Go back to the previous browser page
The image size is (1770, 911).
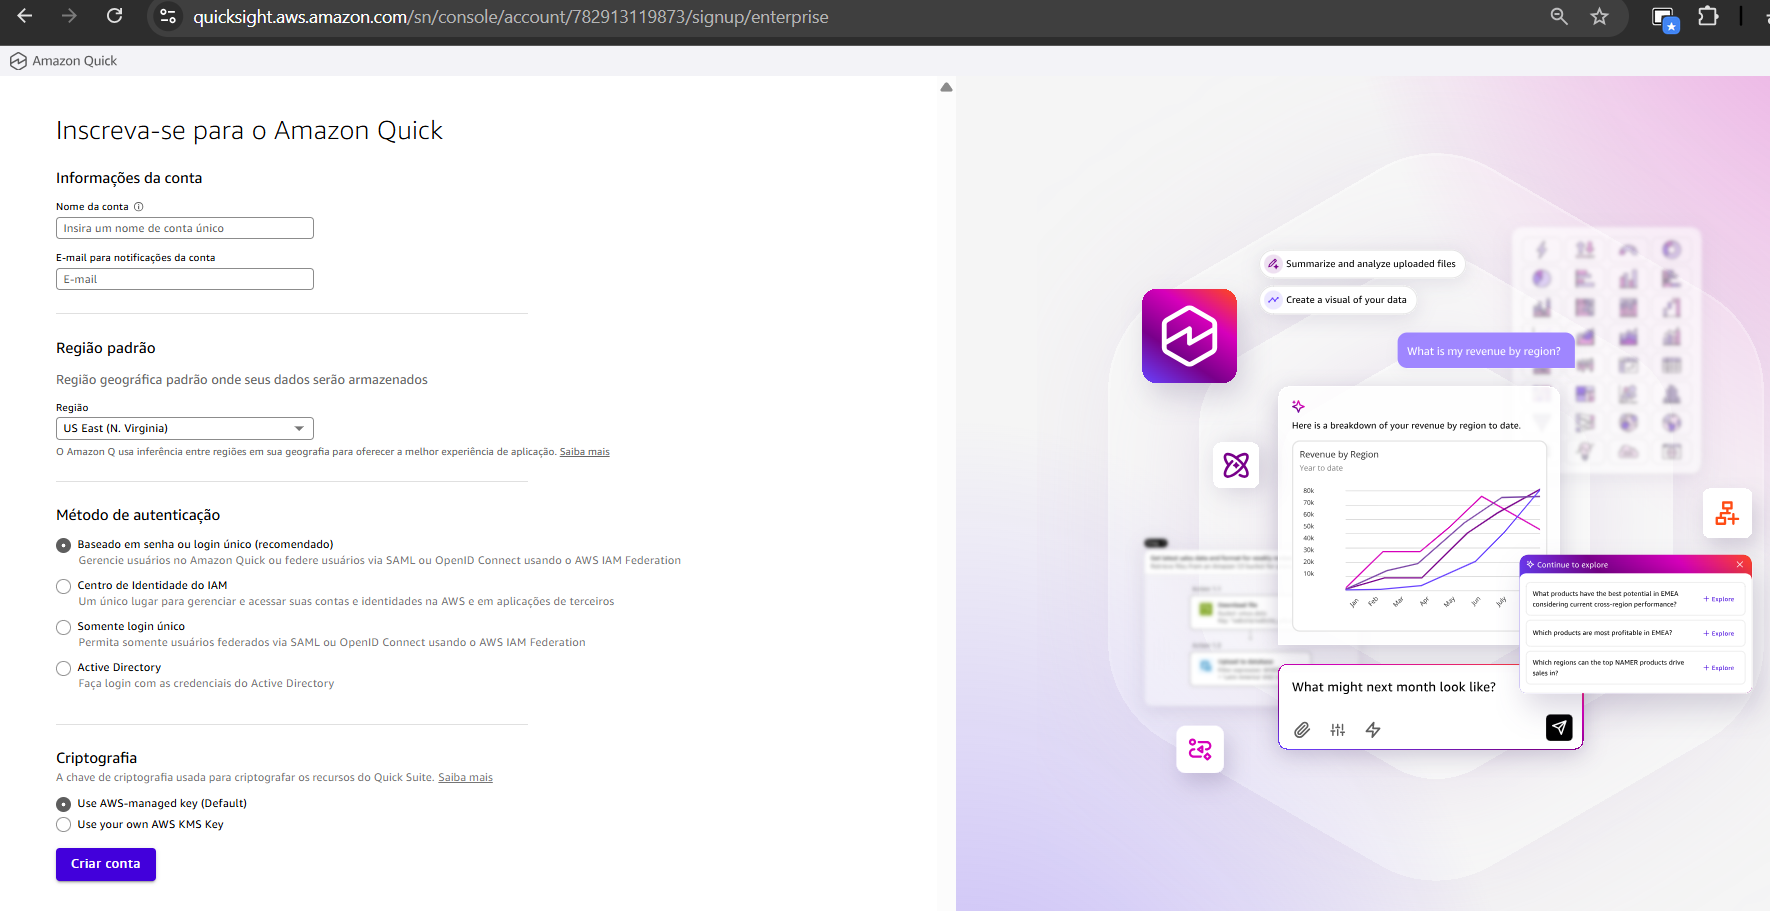(25, 16)
